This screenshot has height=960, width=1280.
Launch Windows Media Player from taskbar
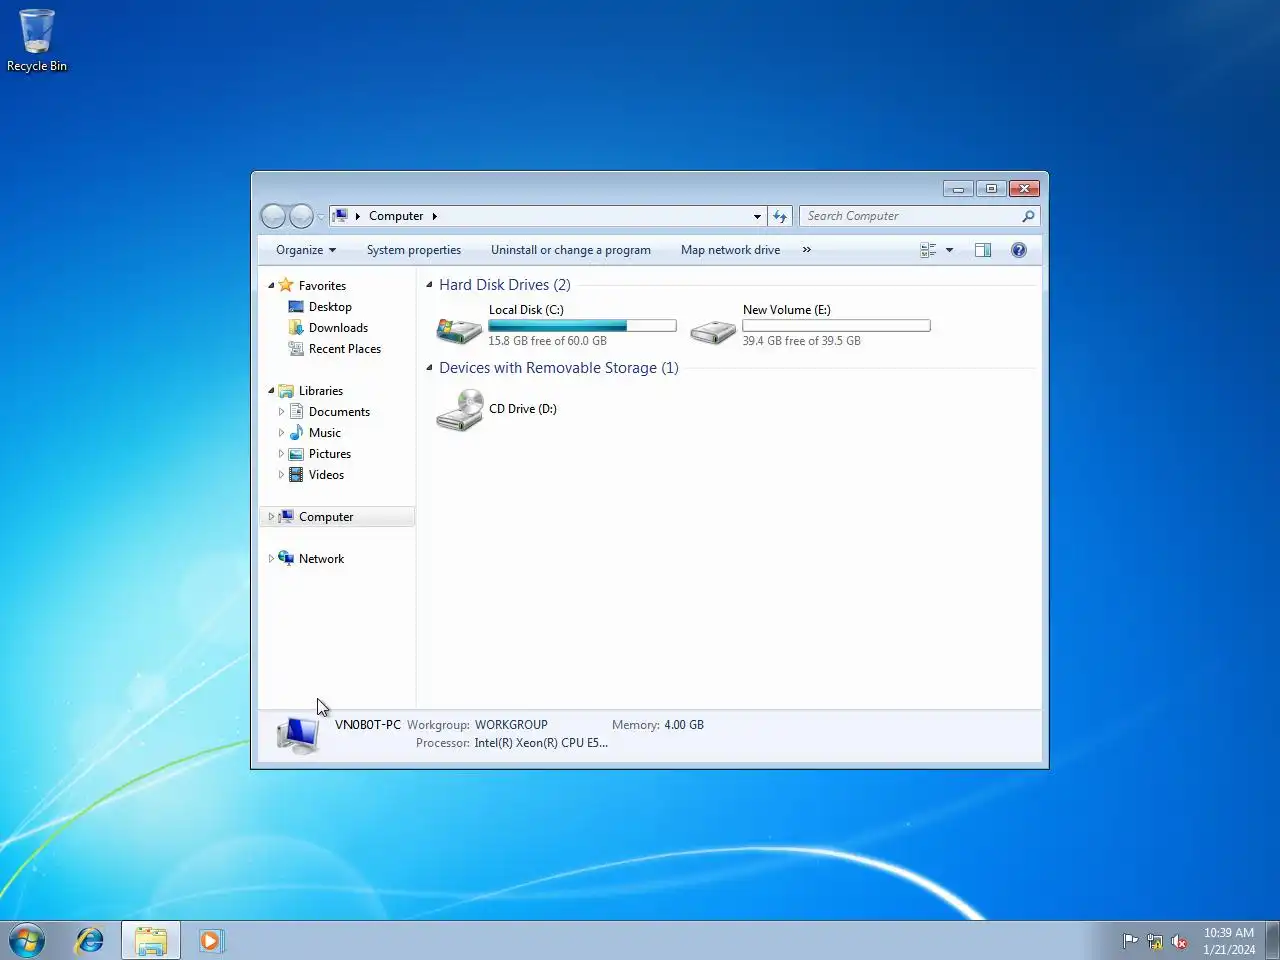(x=211, y=941)
